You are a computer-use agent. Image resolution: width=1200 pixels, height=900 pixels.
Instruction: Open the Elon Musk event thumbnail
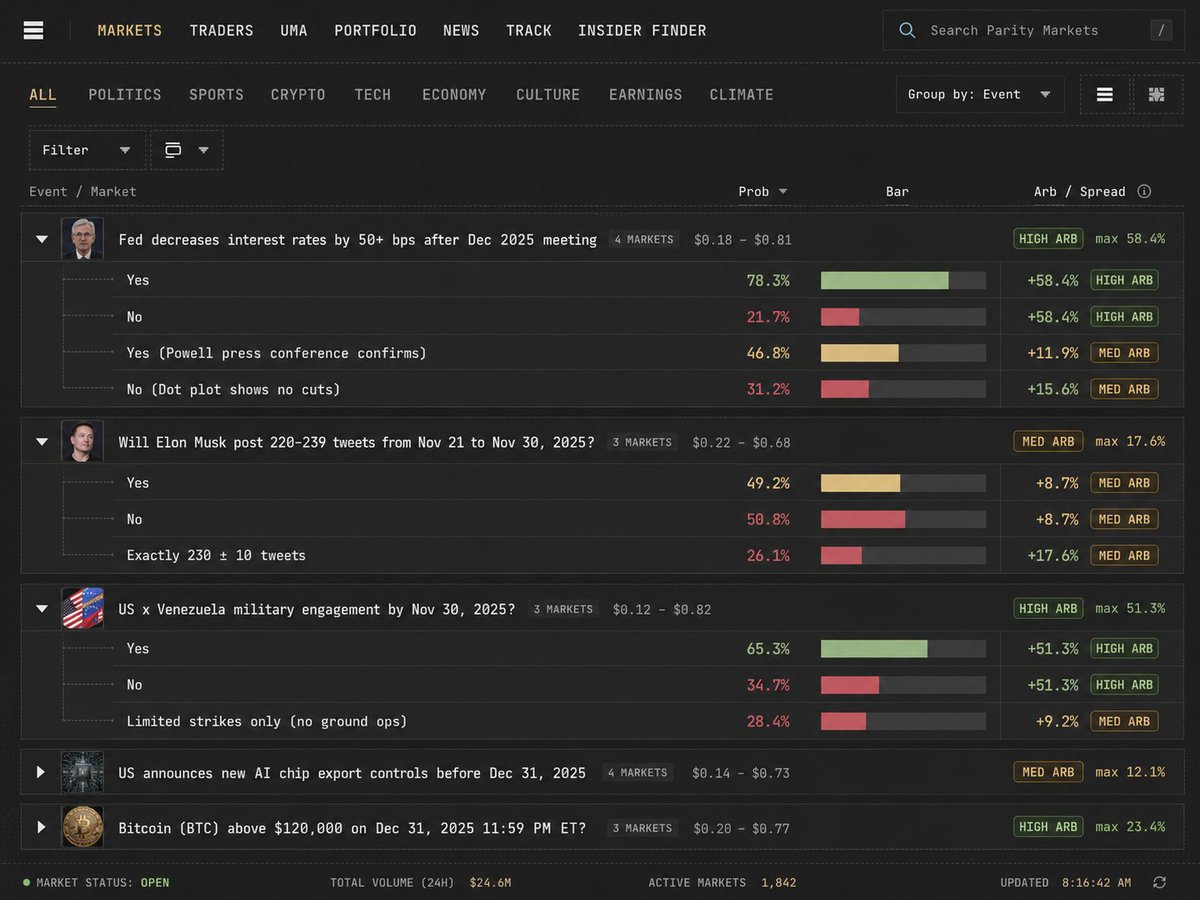82,441
